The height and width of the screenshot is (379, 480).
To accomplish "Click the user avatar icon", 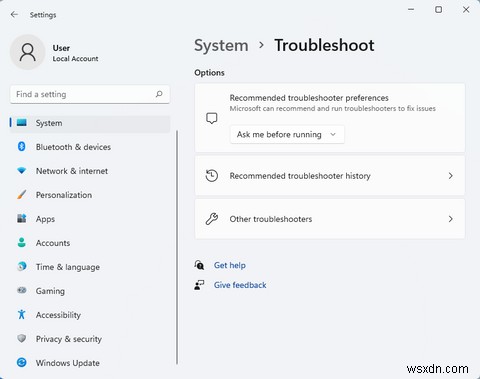I will click(28, 52).
